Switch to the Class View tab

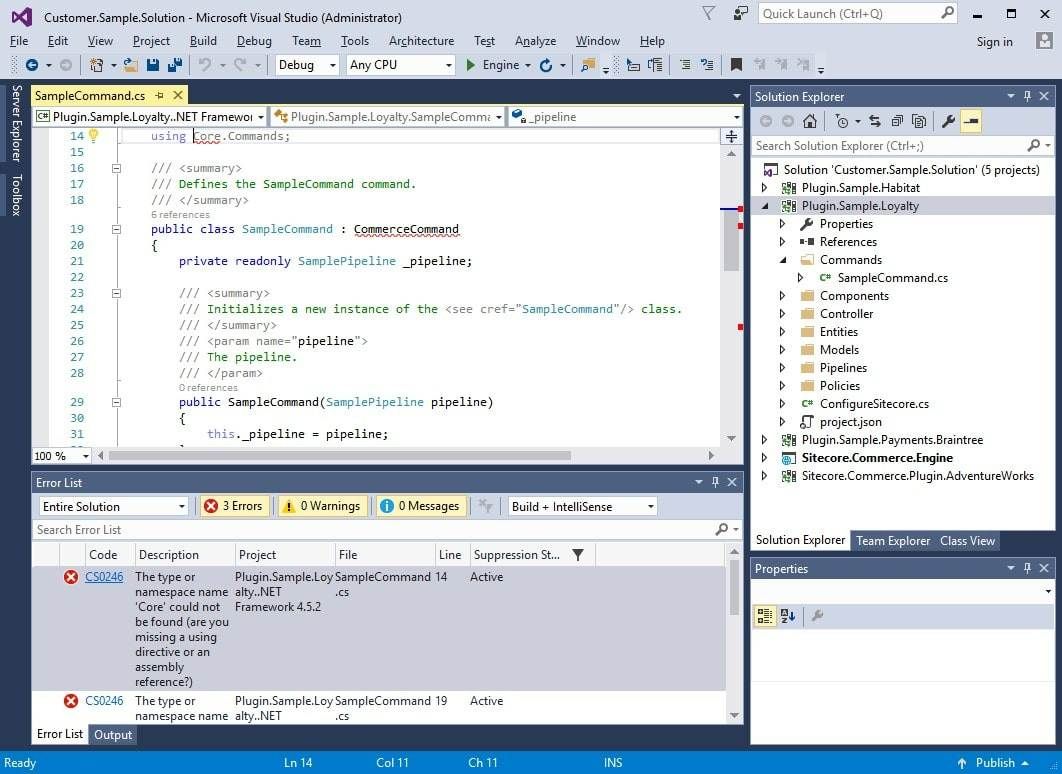[967, 540]
